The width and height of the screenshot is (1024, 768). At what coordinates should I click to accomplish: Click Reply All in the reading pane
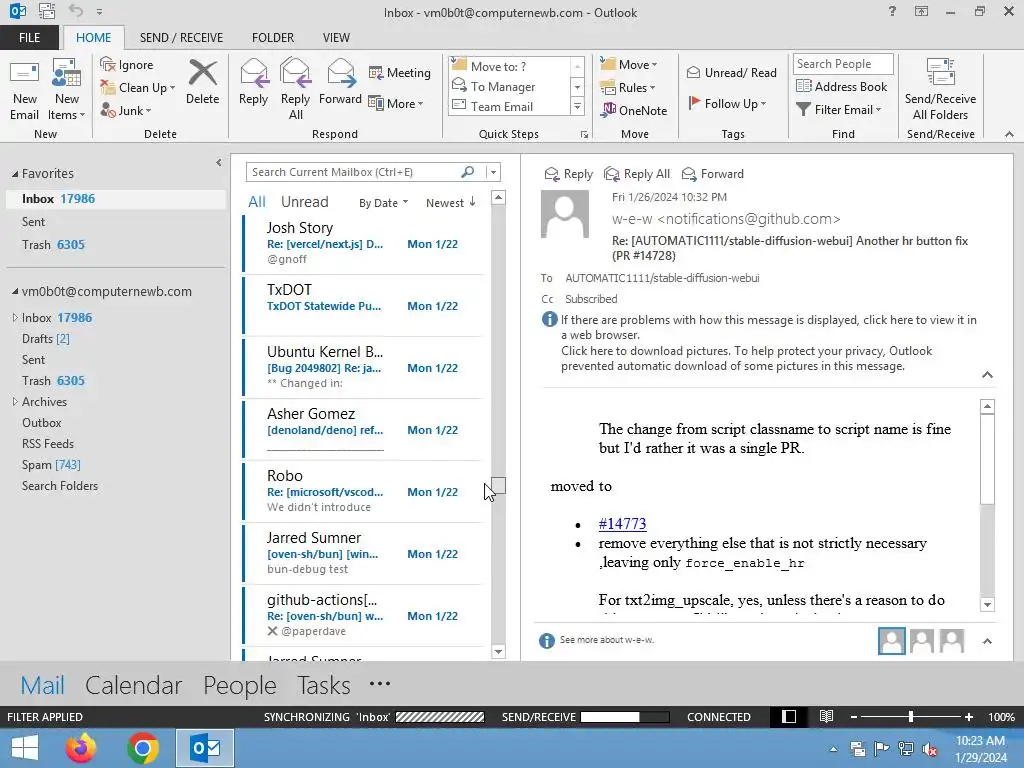tap(637, 174)
